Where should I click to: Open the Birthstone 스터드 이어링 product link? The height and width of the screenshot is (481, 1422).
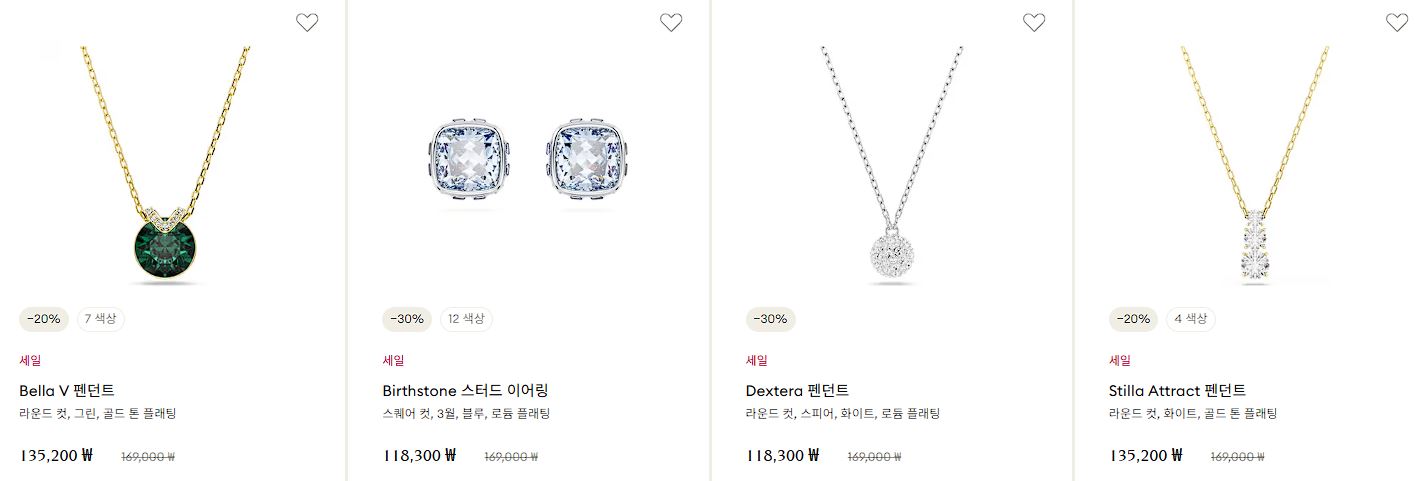(465, 390)
